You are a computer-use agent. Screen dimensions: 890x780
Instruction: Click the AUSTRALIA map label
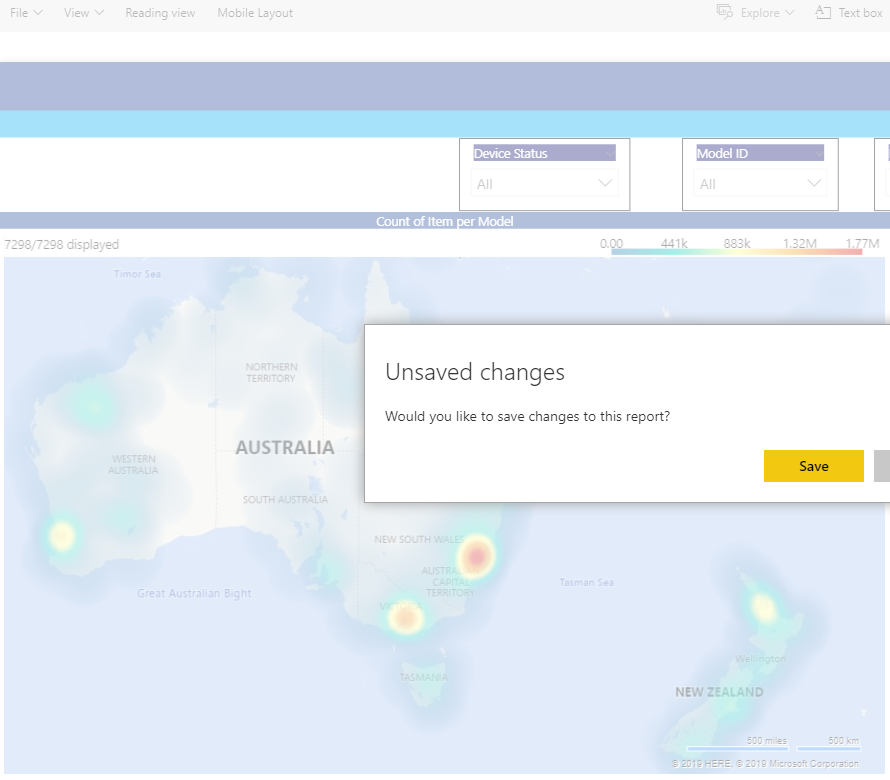285,448
